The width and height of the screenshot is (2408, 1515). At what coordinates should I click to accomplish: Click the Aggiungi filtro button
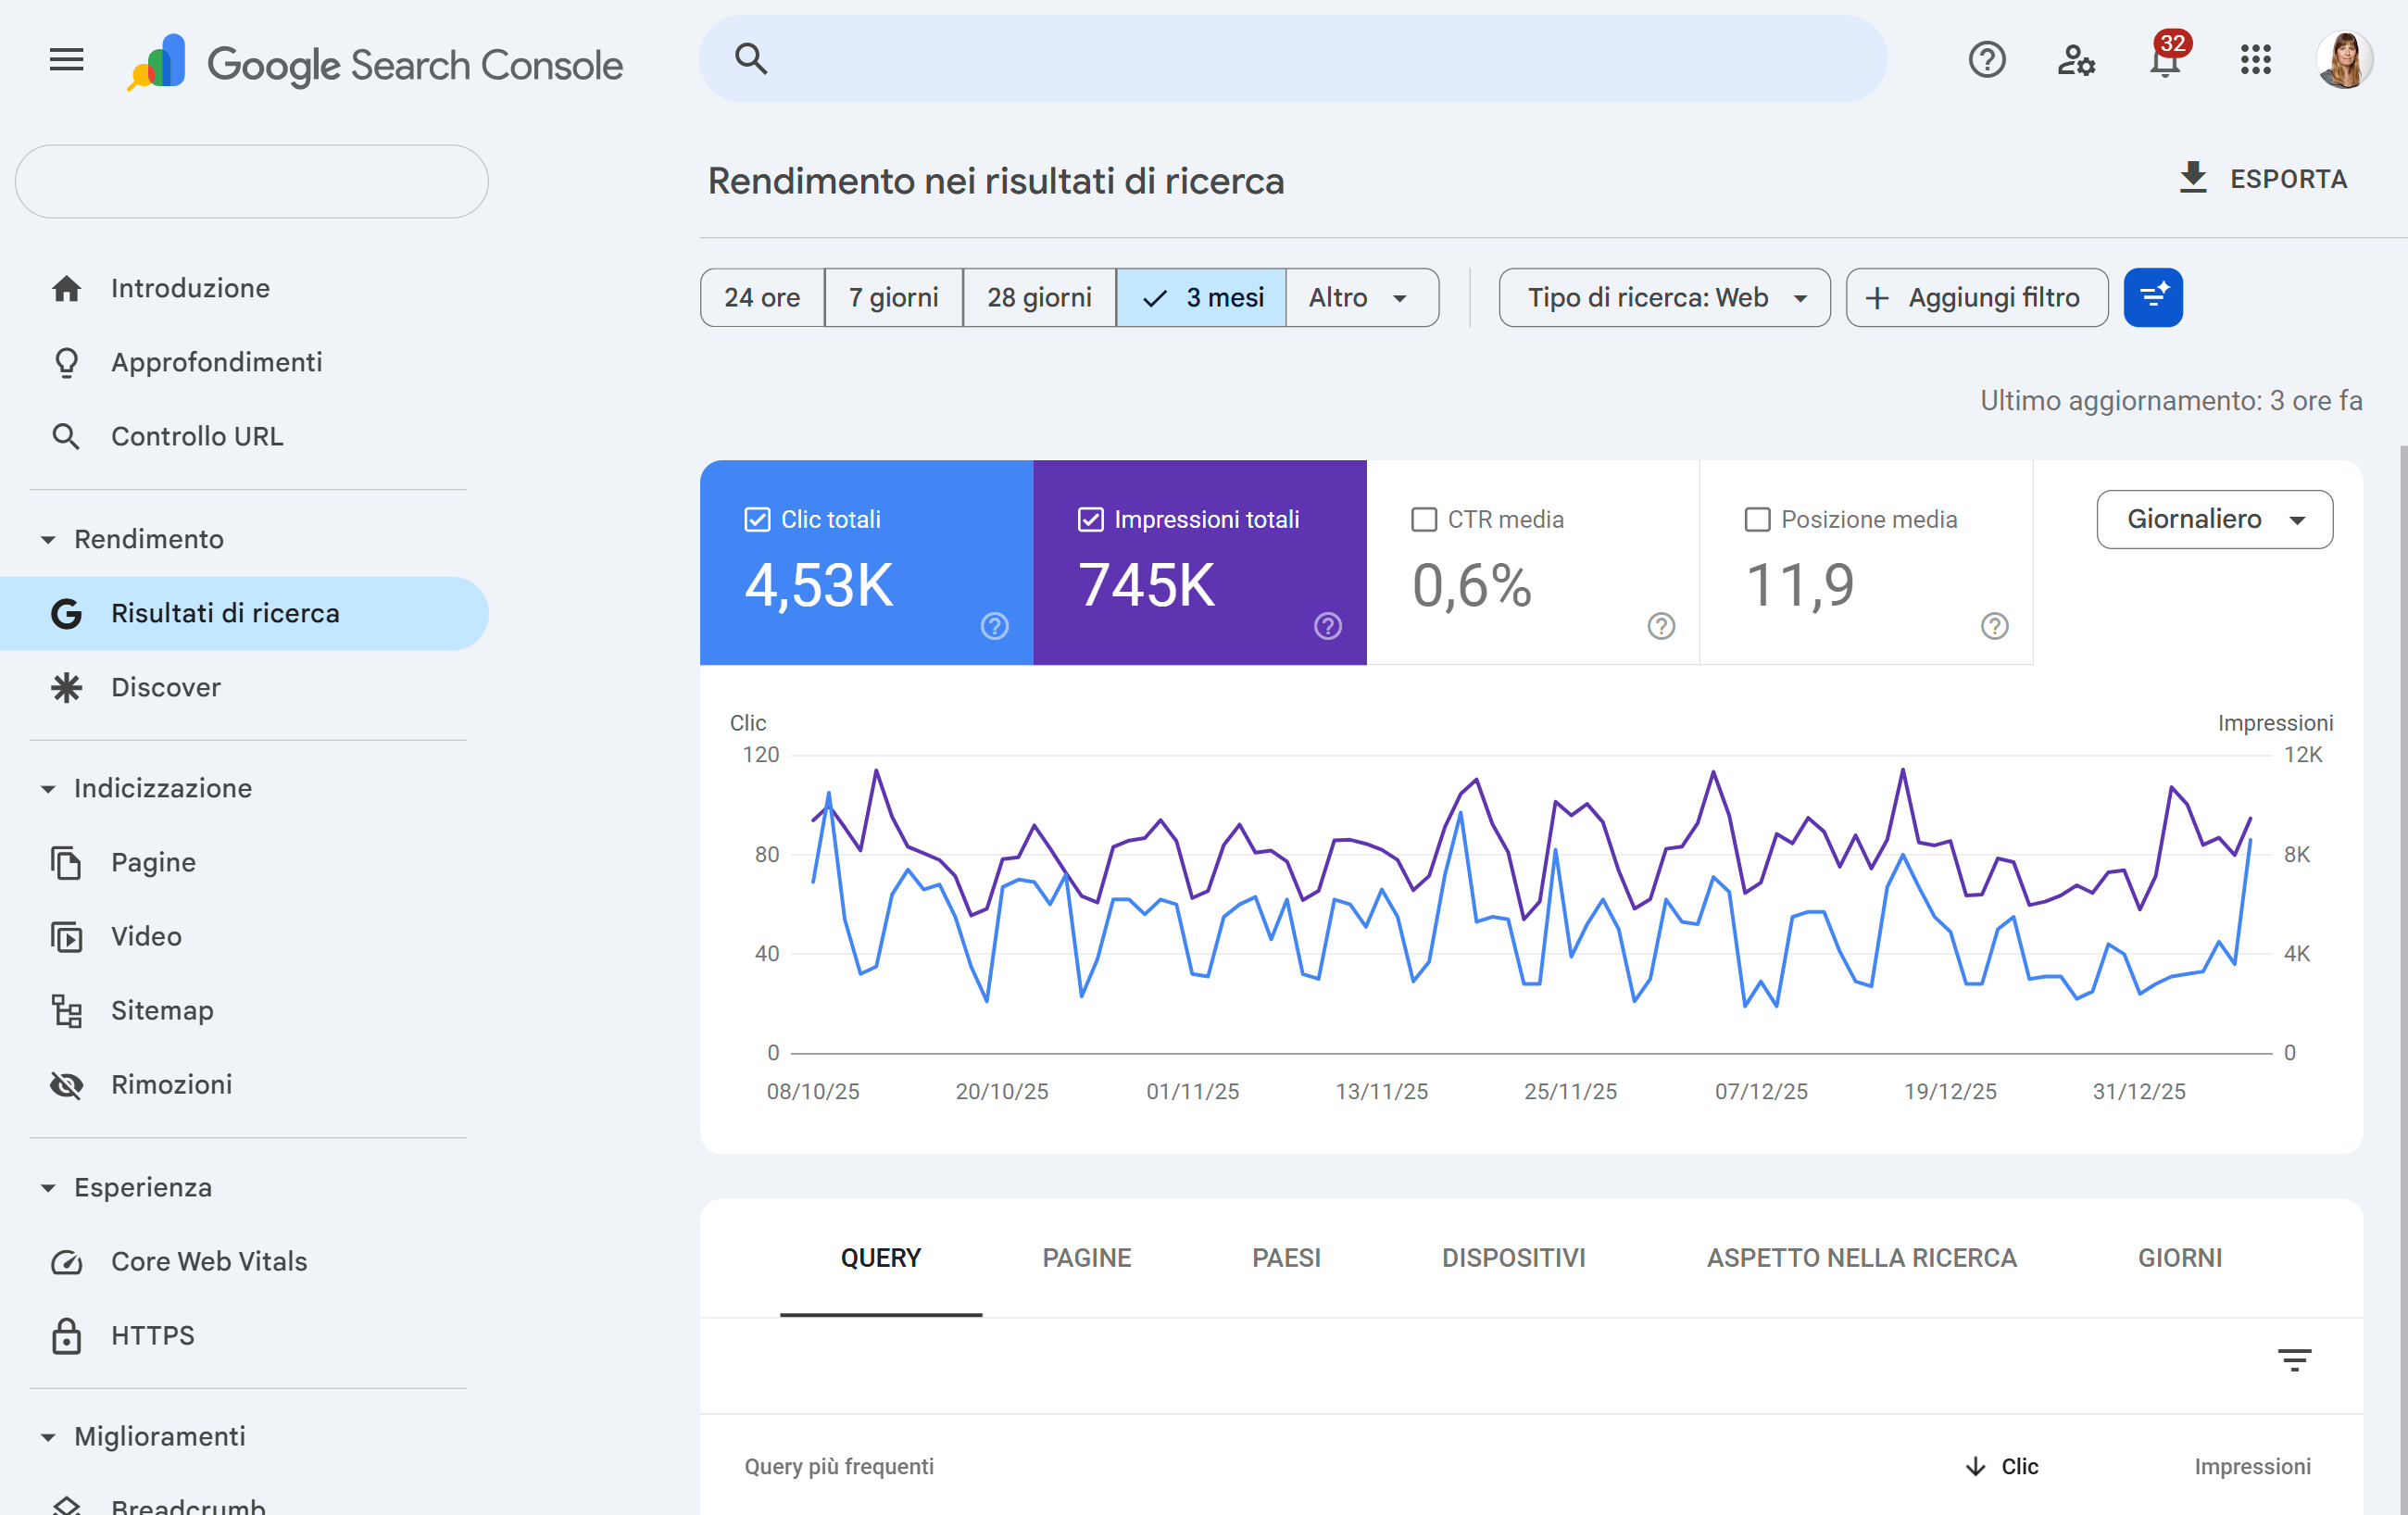[1976, 298]
